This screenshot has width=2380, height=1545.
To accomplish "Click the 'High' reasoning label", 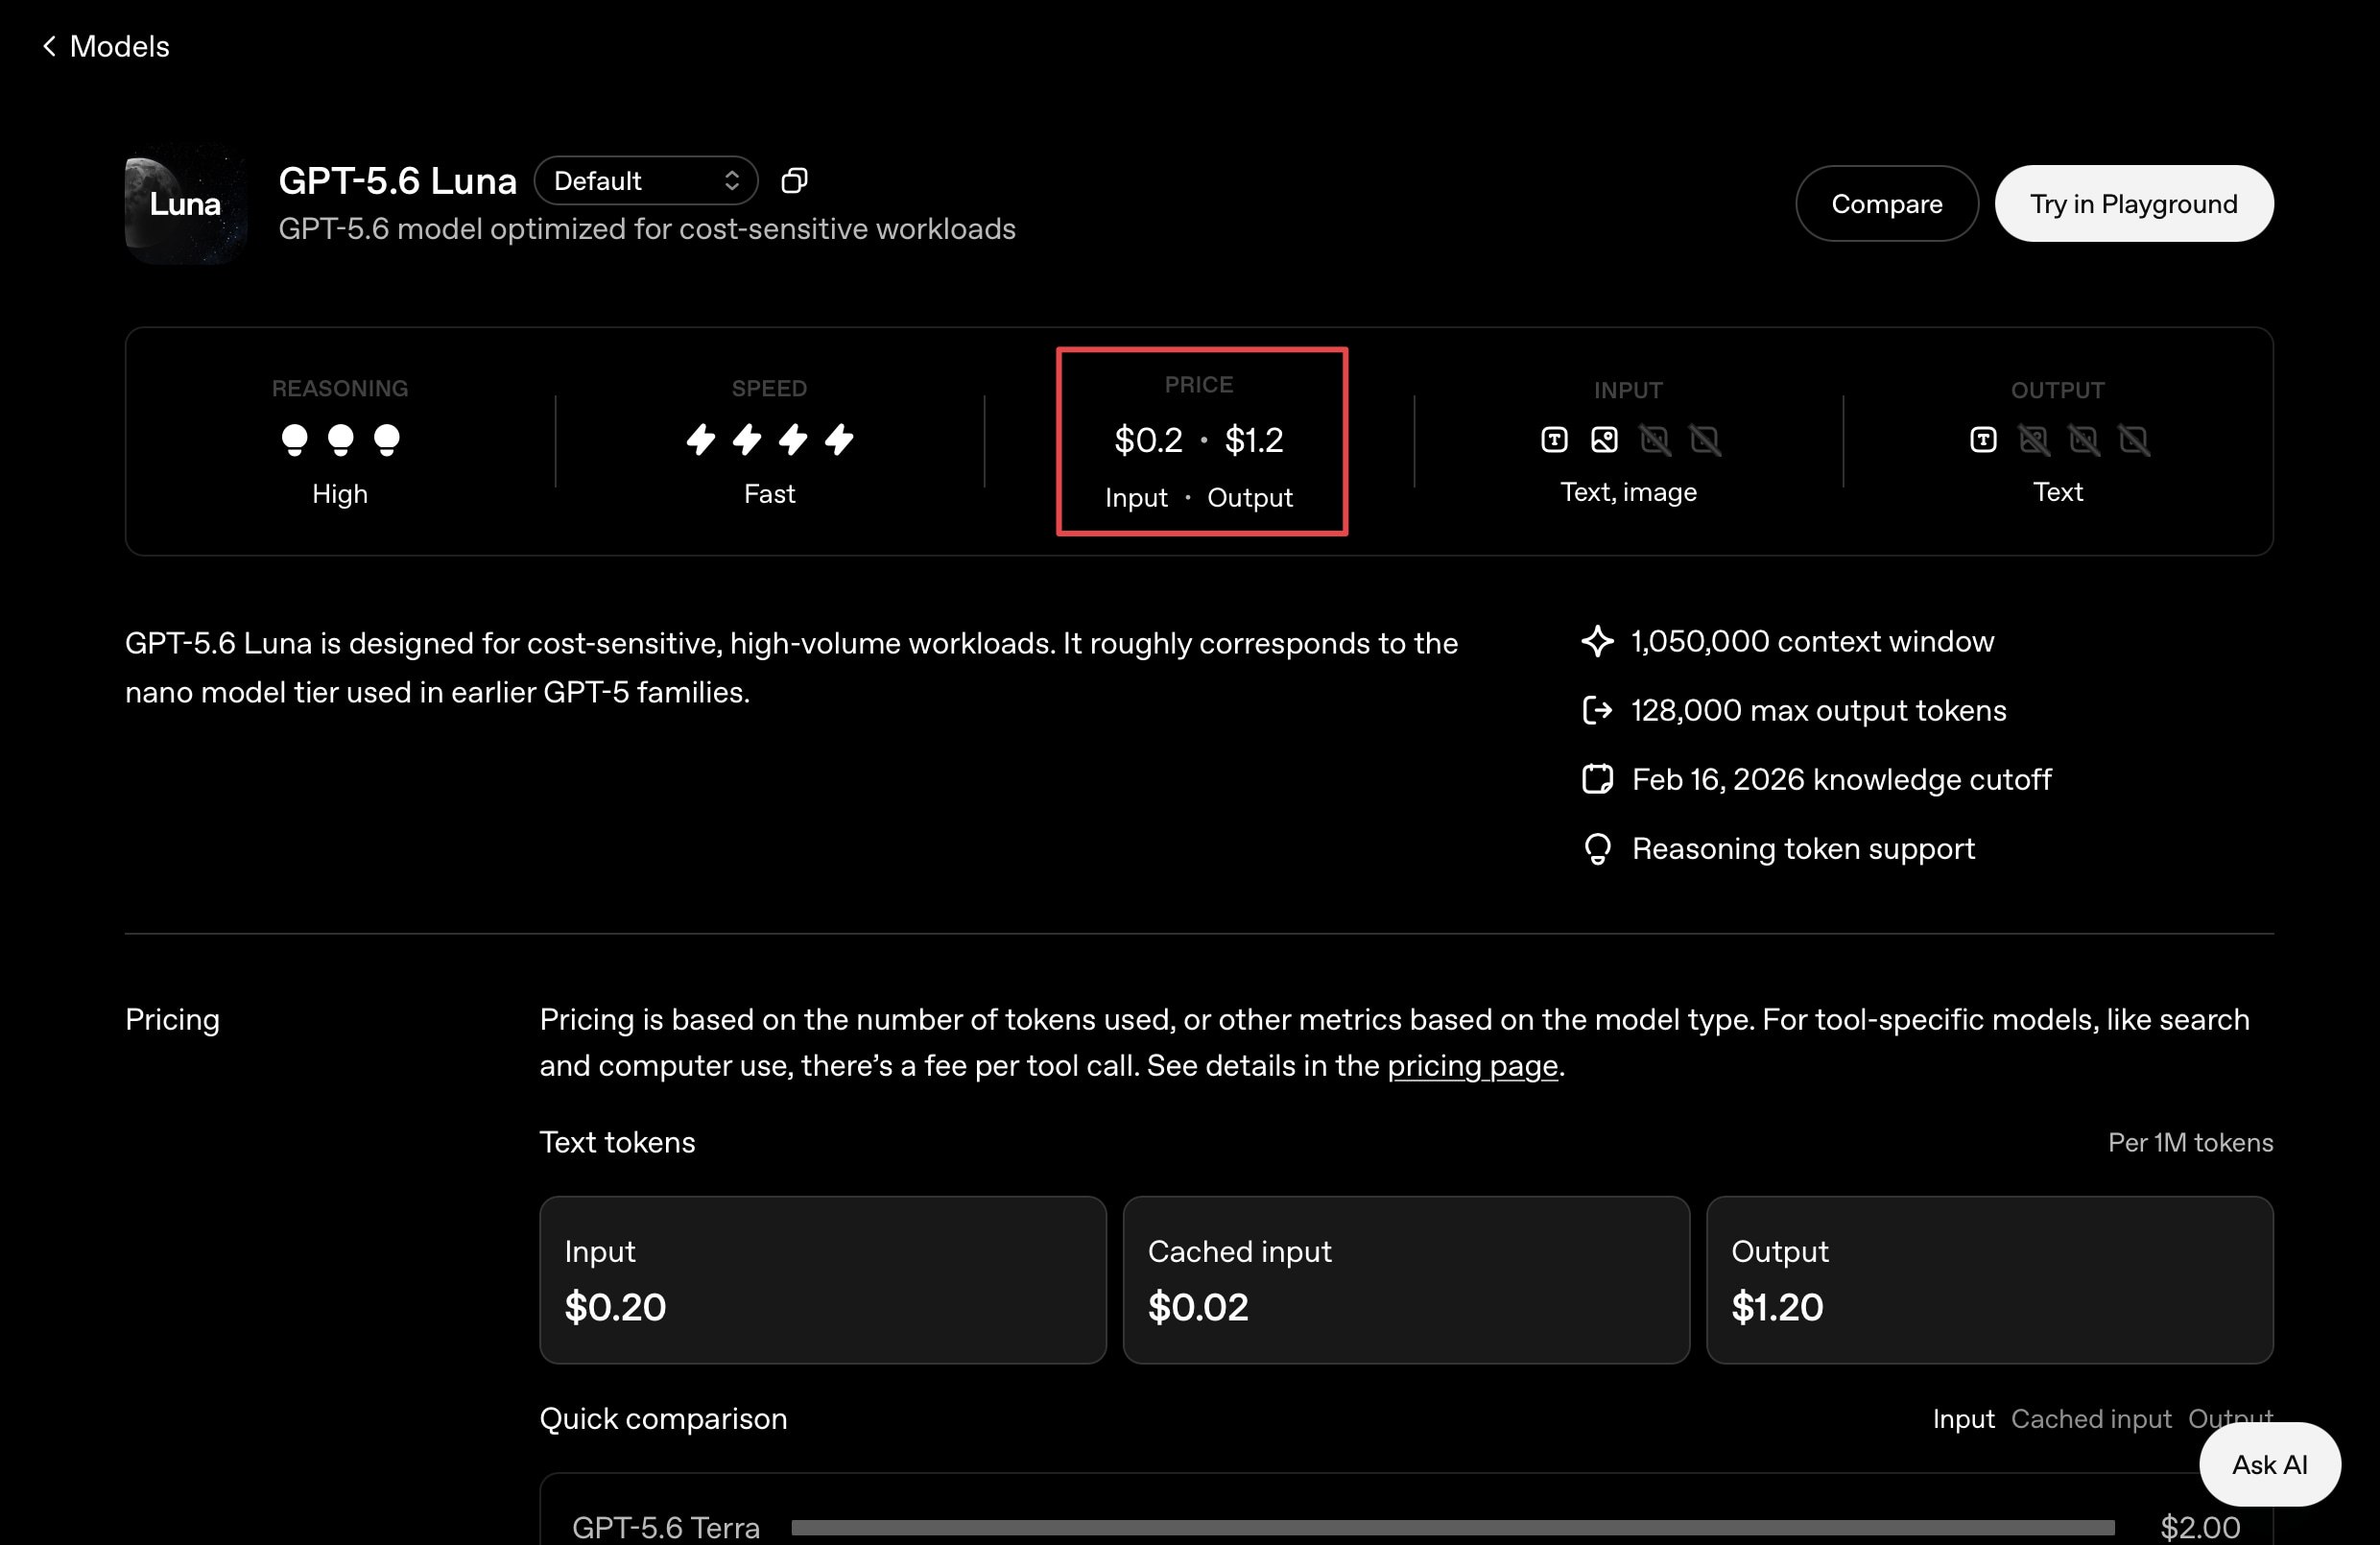I will pos(340,494).
